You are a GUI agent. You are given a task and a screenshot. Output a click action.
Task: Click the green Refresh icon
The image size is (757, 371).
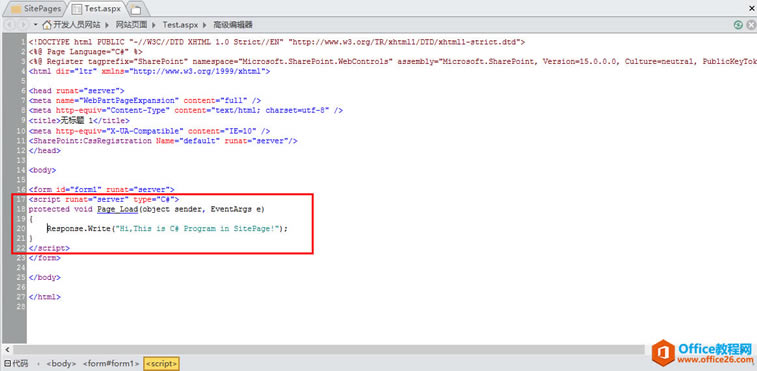(x=738, y=25)
